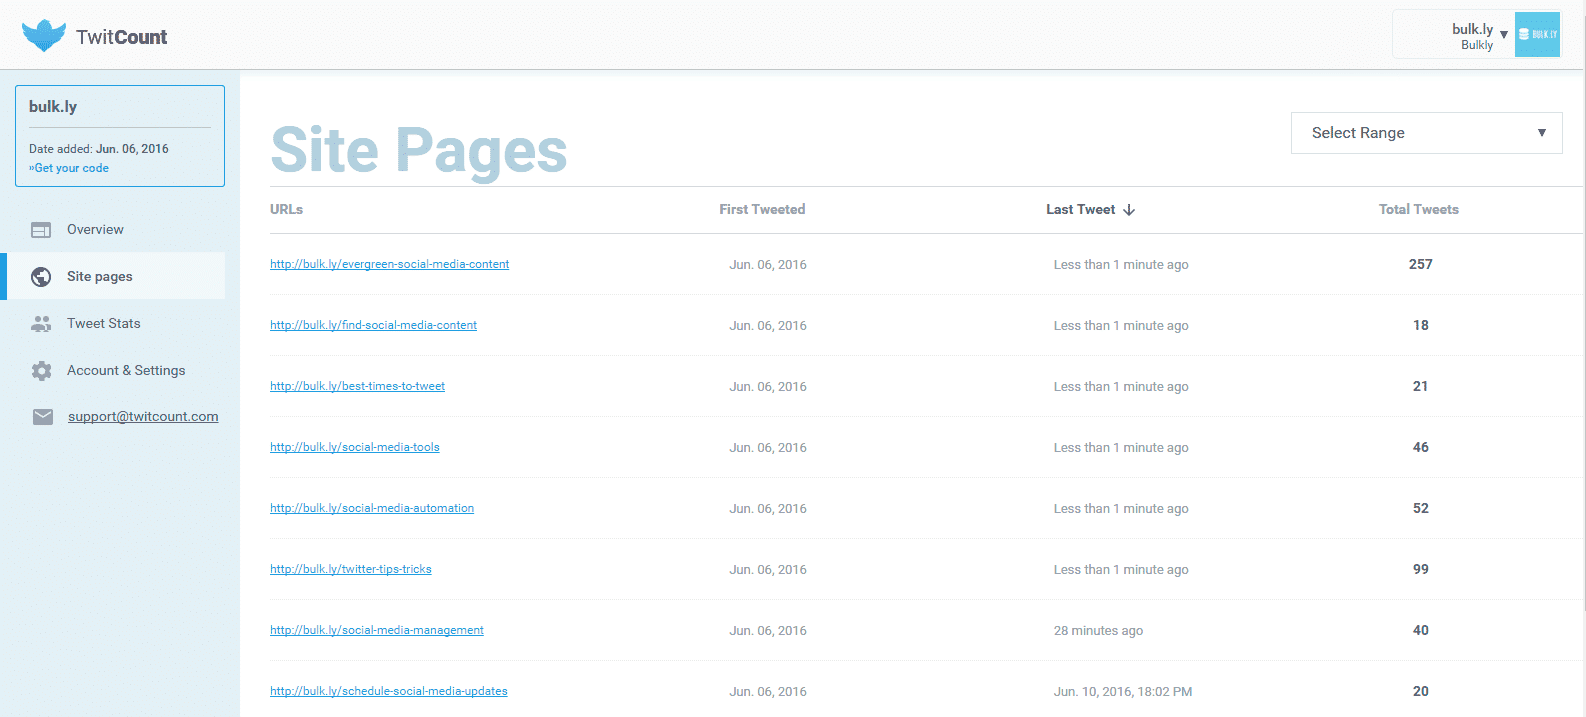Click '28 minutes ago' last tweet cell
This screenshot has height=717, width=1586.
tap(1098, 630)
